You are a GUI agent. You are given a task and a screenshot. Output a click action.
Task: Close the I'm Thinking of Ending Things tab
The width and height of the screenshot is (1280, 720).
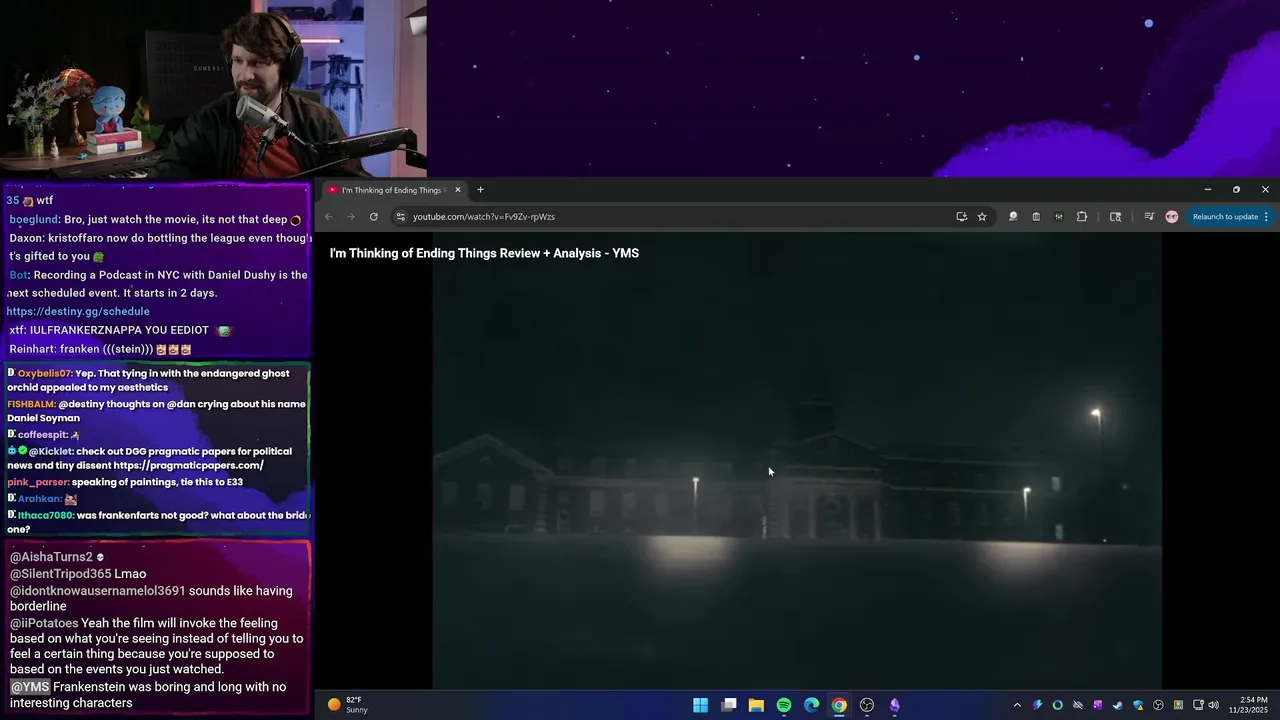458,190
